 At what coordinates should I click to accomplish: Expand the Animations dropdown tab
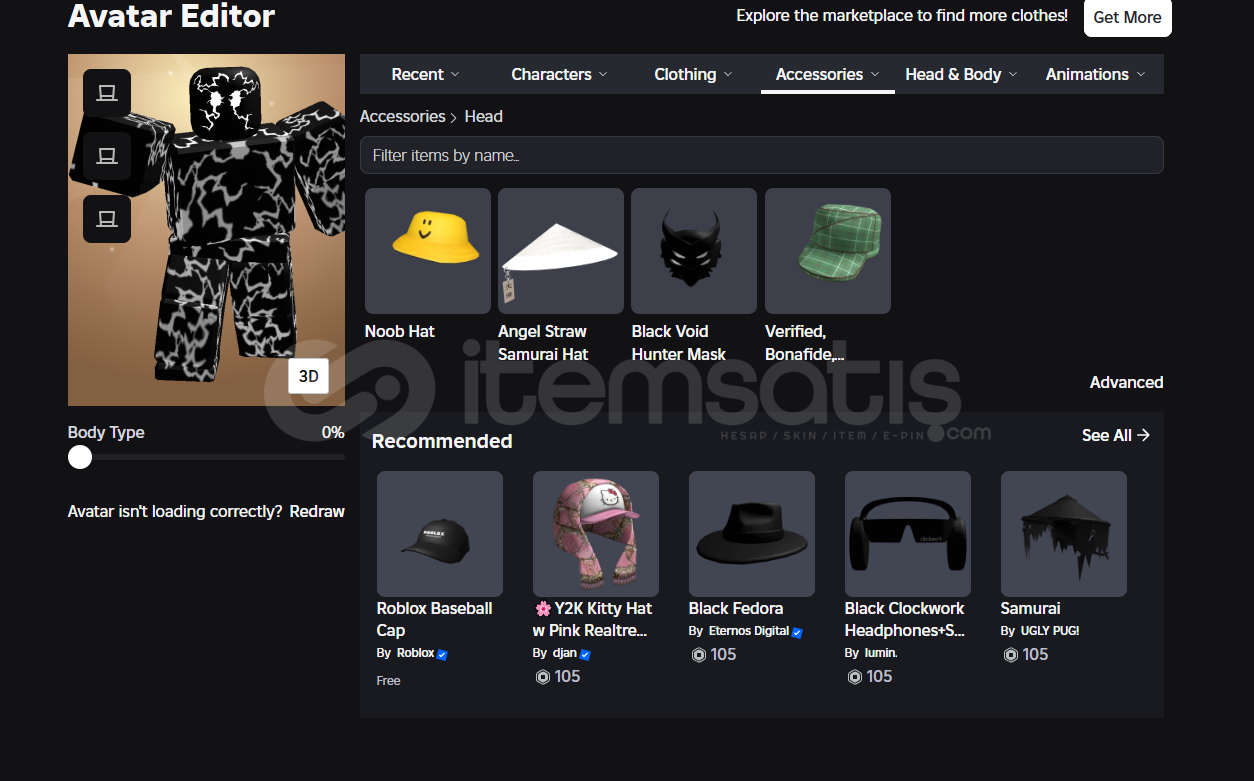click(x=1095, y=74)
